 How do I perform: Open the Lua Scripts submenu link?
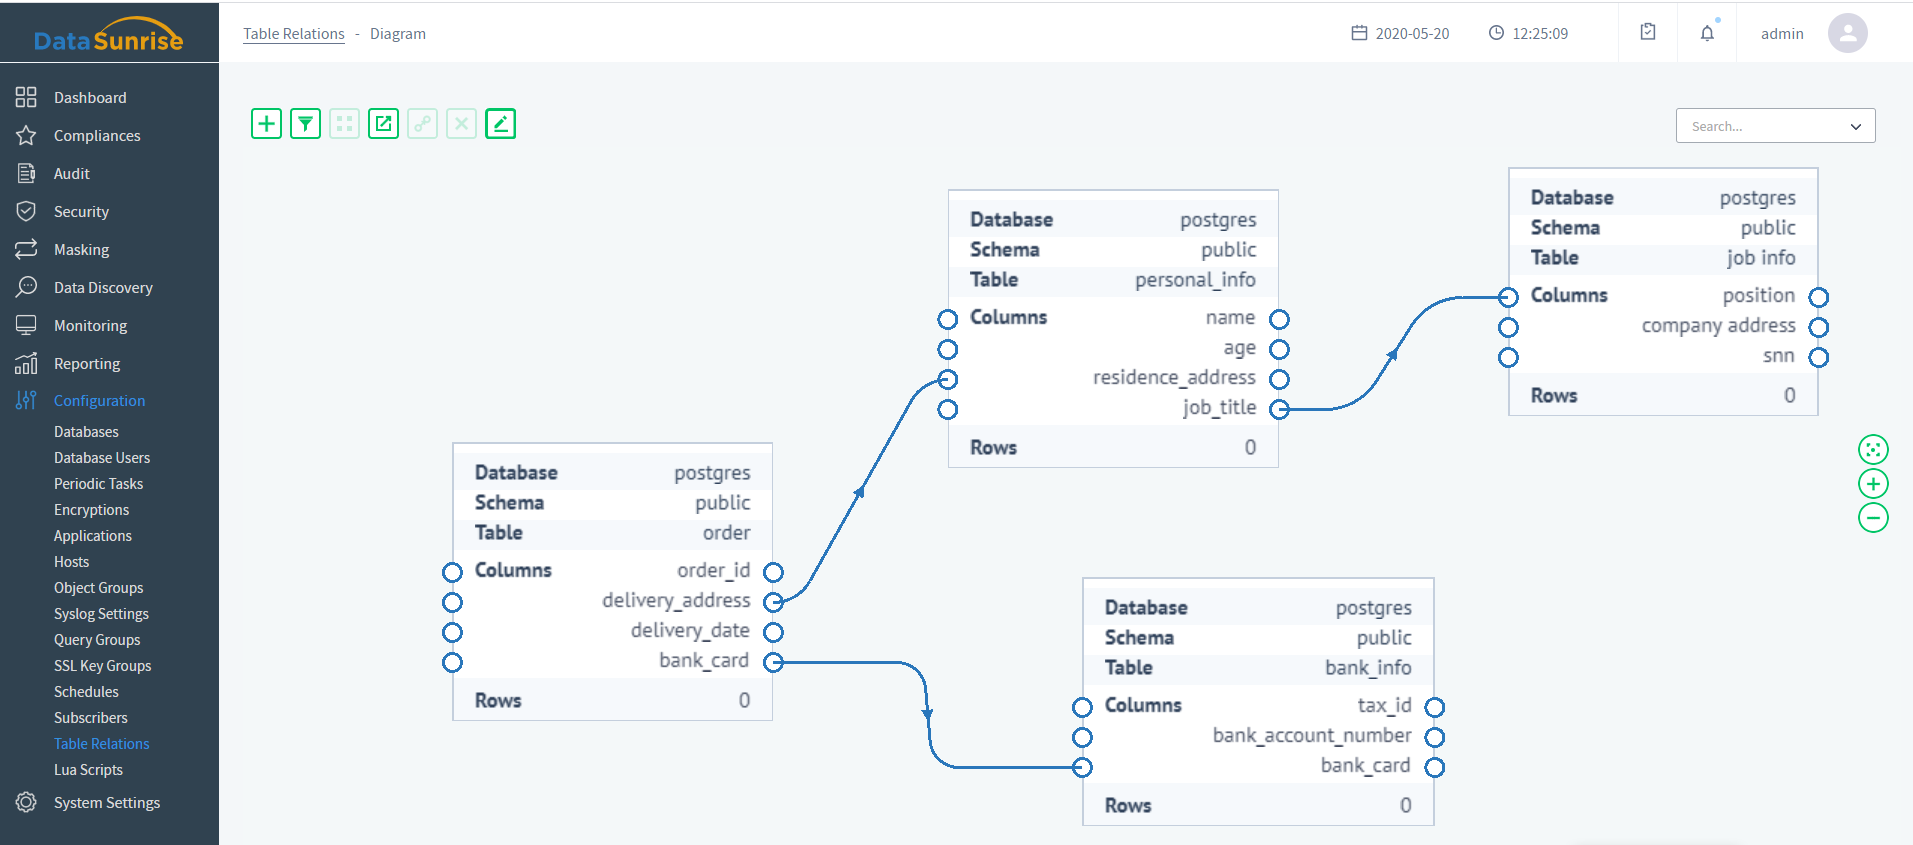pyautogui.click(x=88, y=770)
